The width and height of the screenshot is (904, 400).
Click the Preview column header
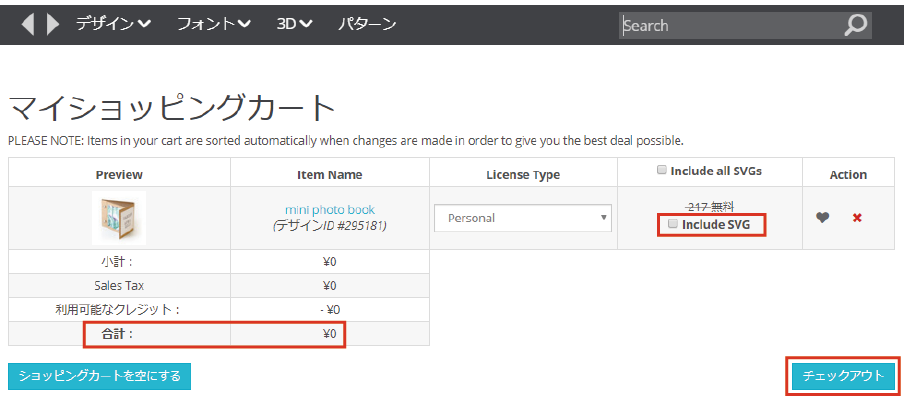119,174
